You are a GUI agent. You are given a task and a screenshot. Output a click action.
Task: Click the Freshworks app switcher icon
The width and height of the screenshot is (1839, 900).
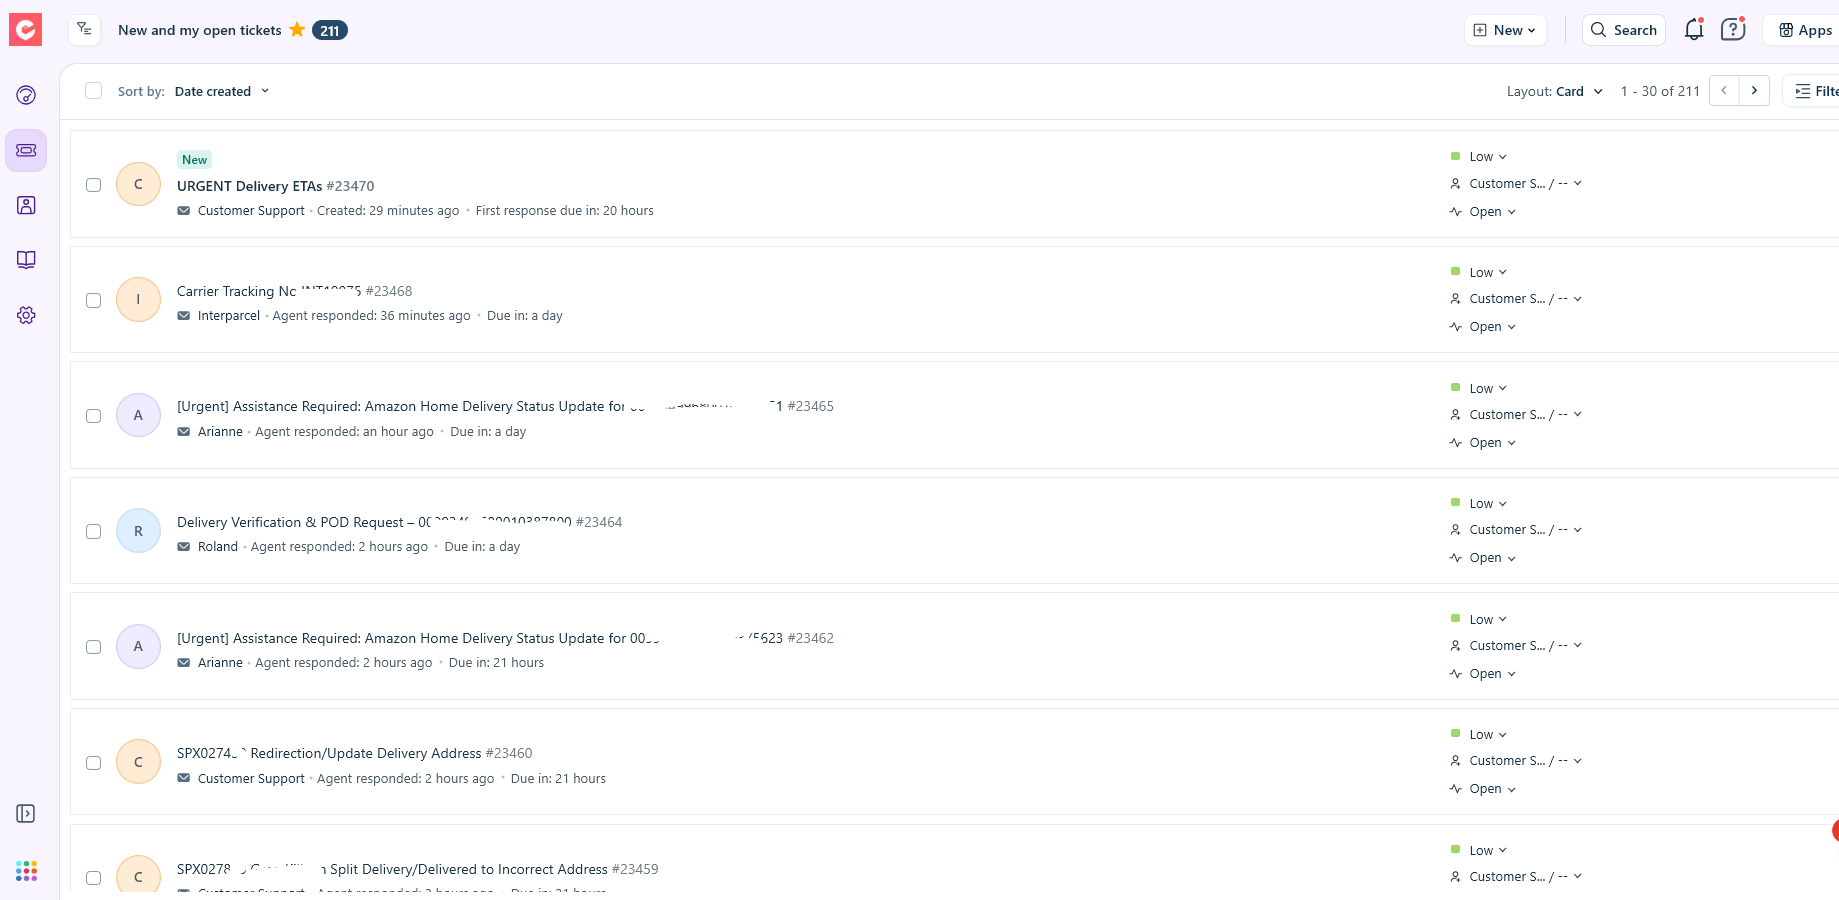click(x=26, y=871)
